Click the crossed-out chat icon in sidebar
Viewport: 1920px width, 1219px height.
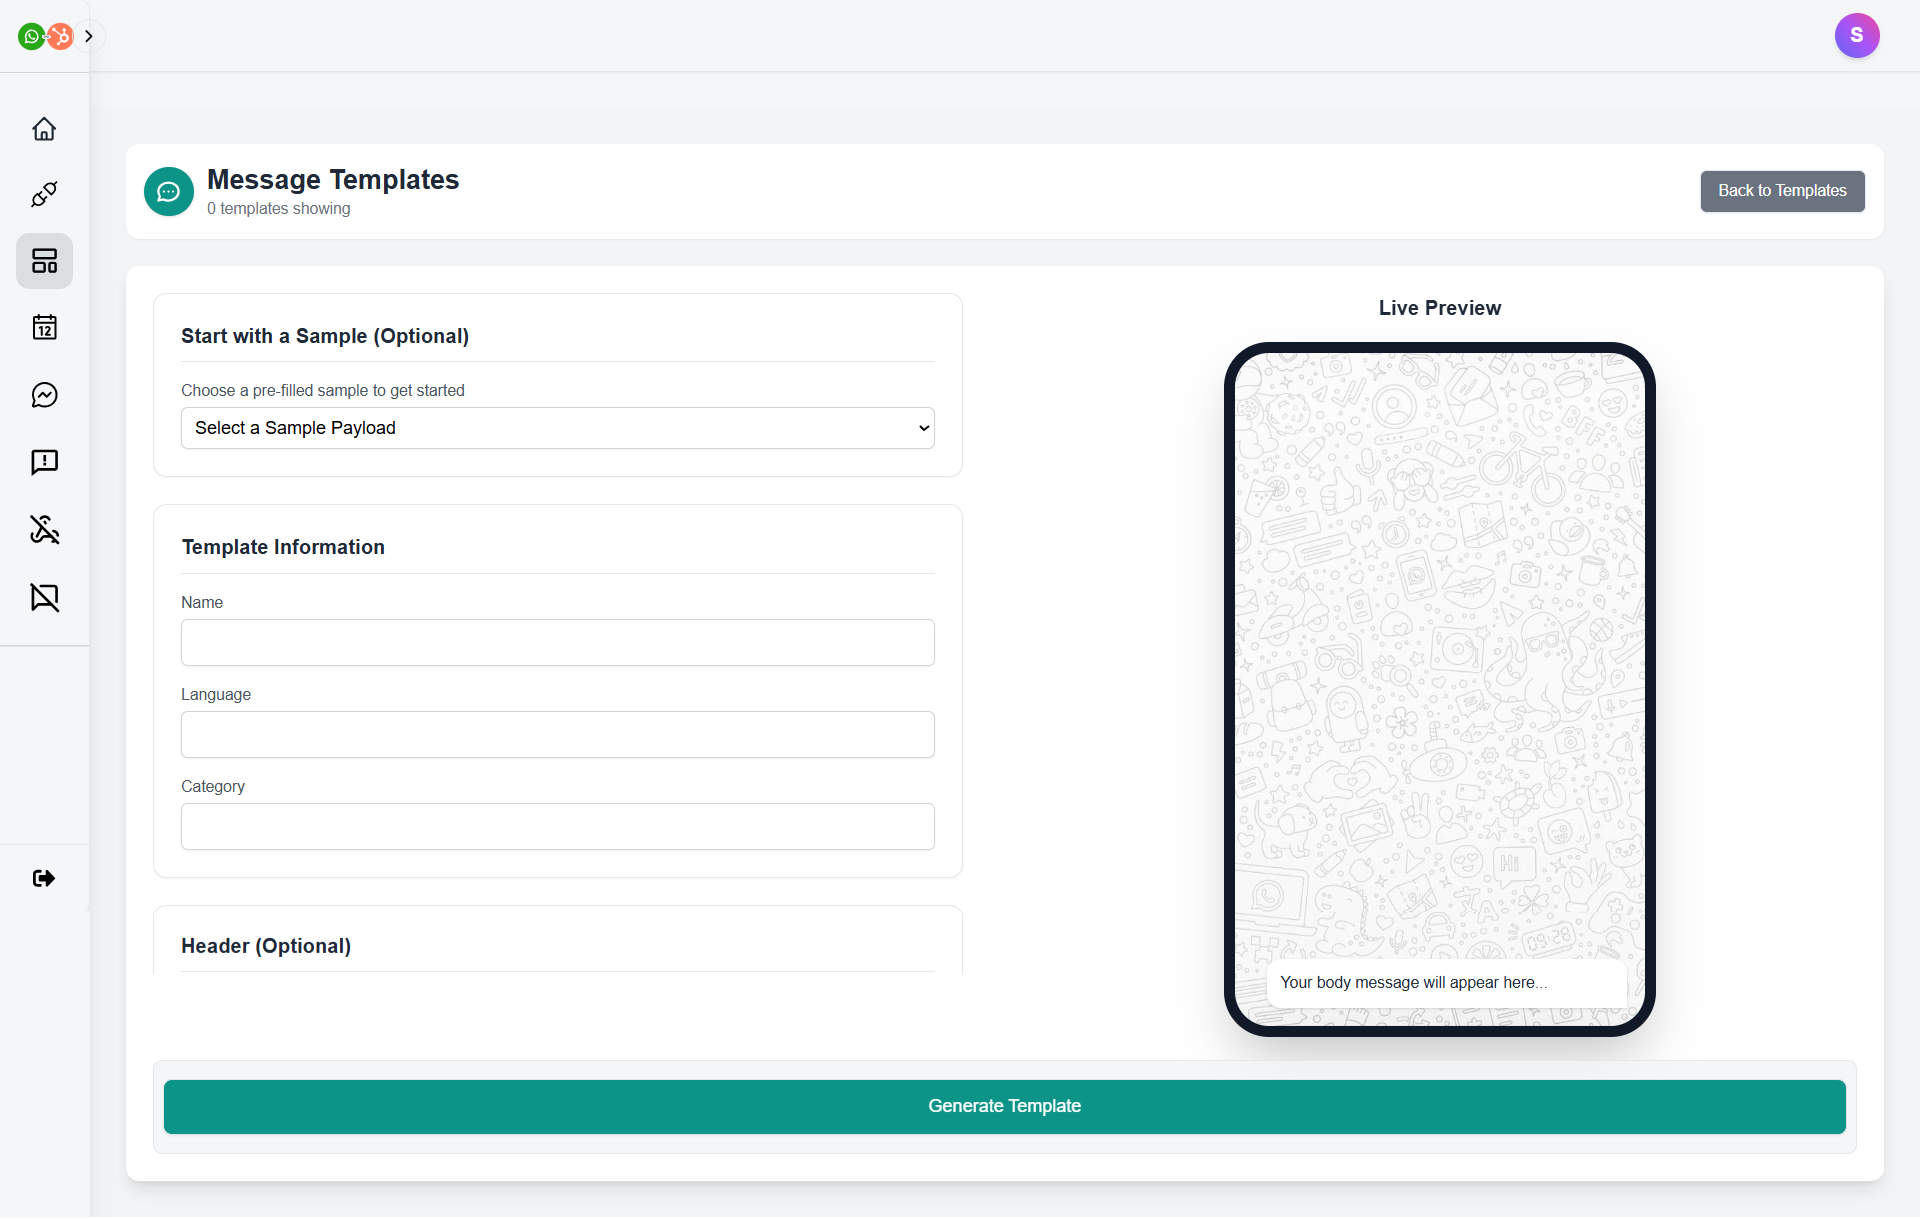44,597
